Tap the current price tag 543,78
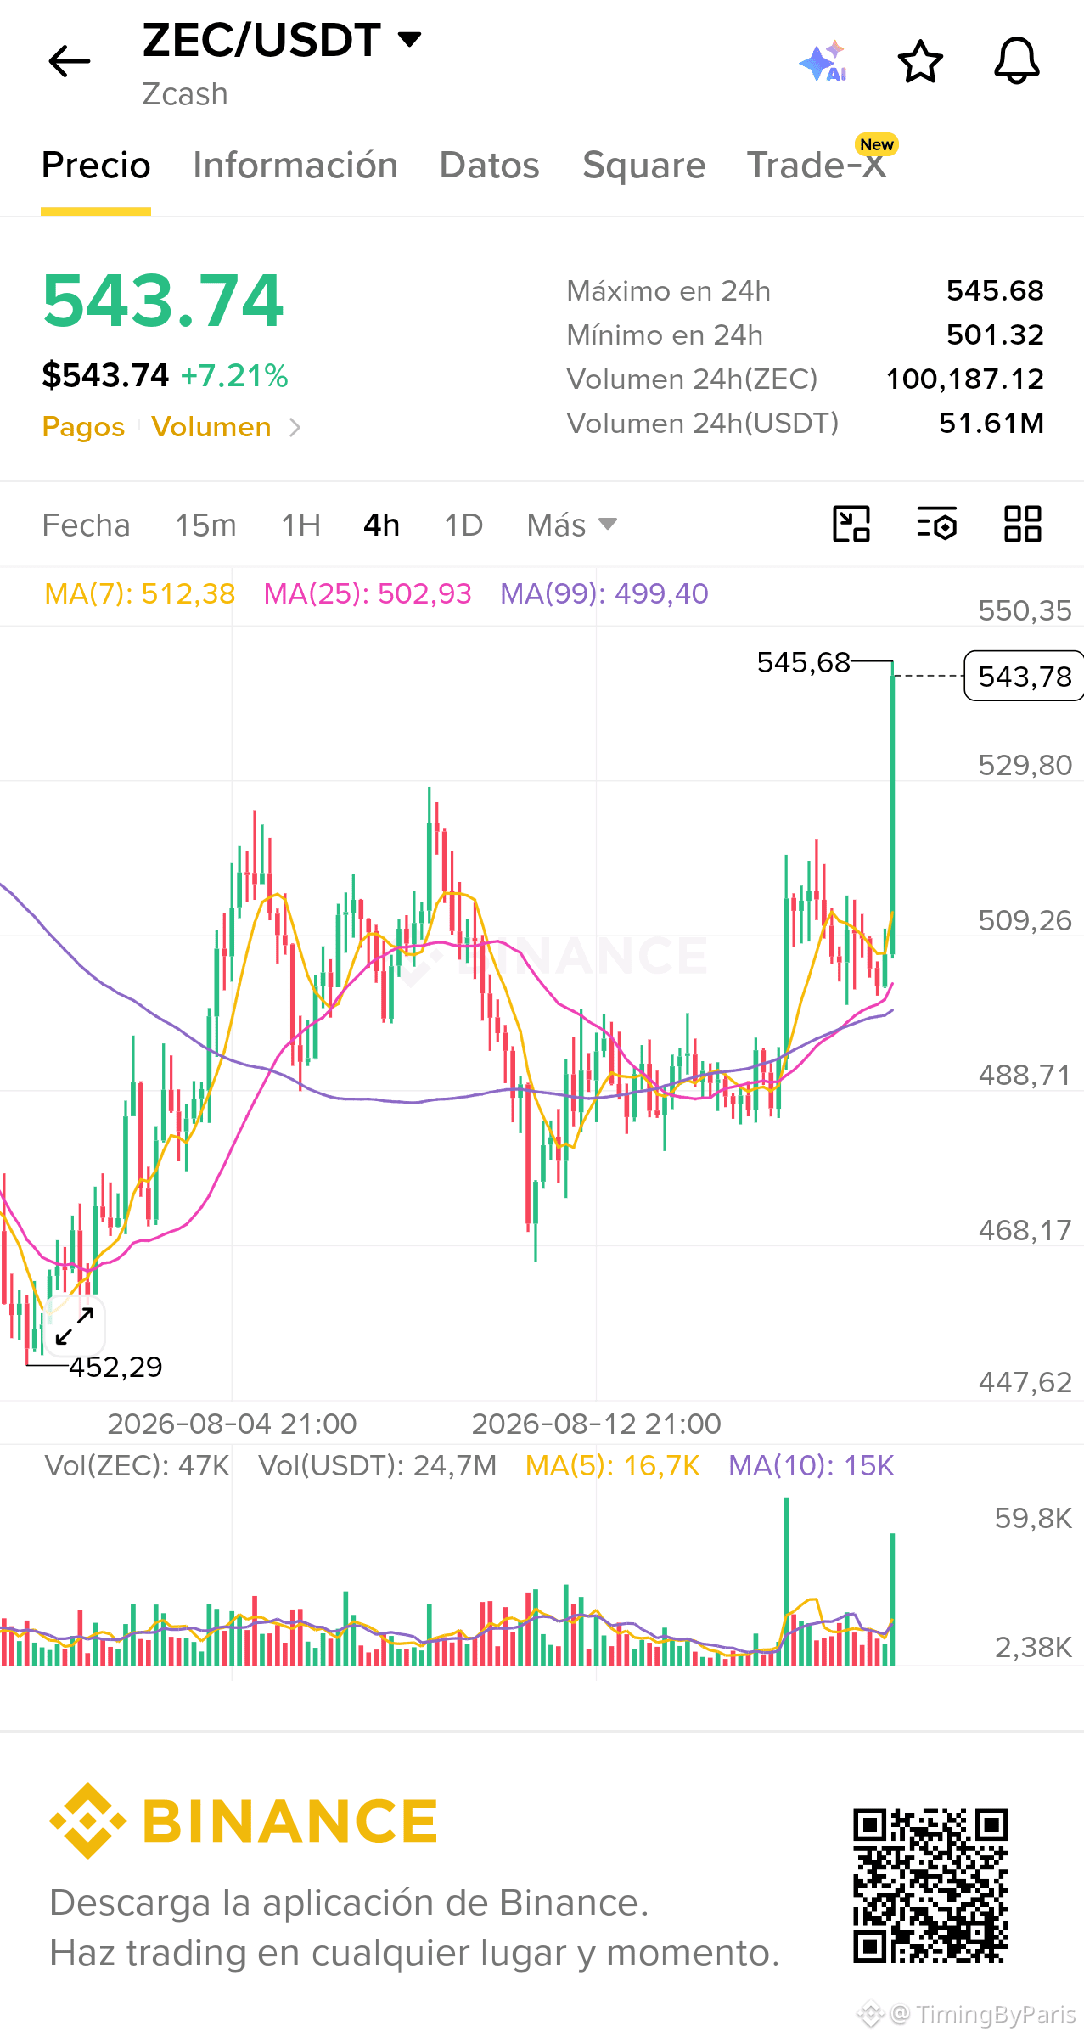 click(x=1023, y=676)
